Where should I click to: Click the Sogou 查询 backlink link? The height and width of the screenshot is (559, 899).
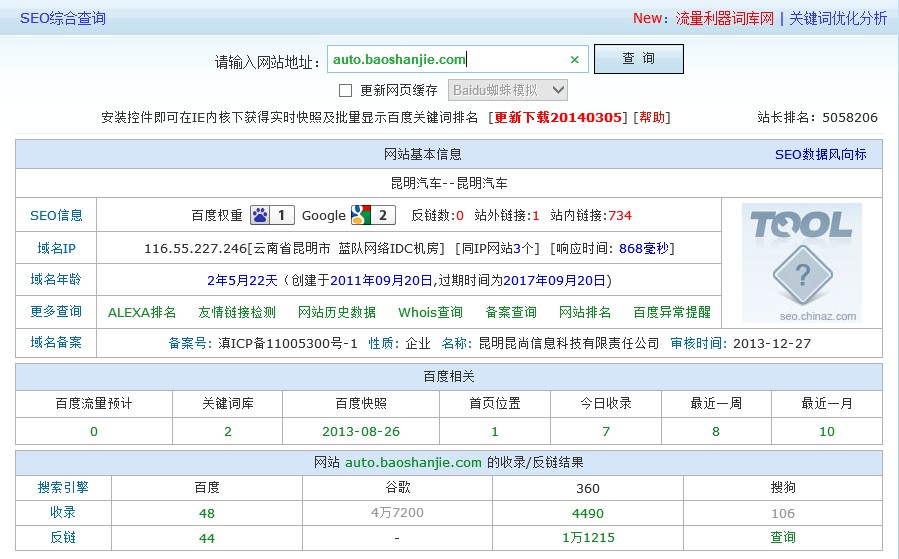tap(783, 538)
